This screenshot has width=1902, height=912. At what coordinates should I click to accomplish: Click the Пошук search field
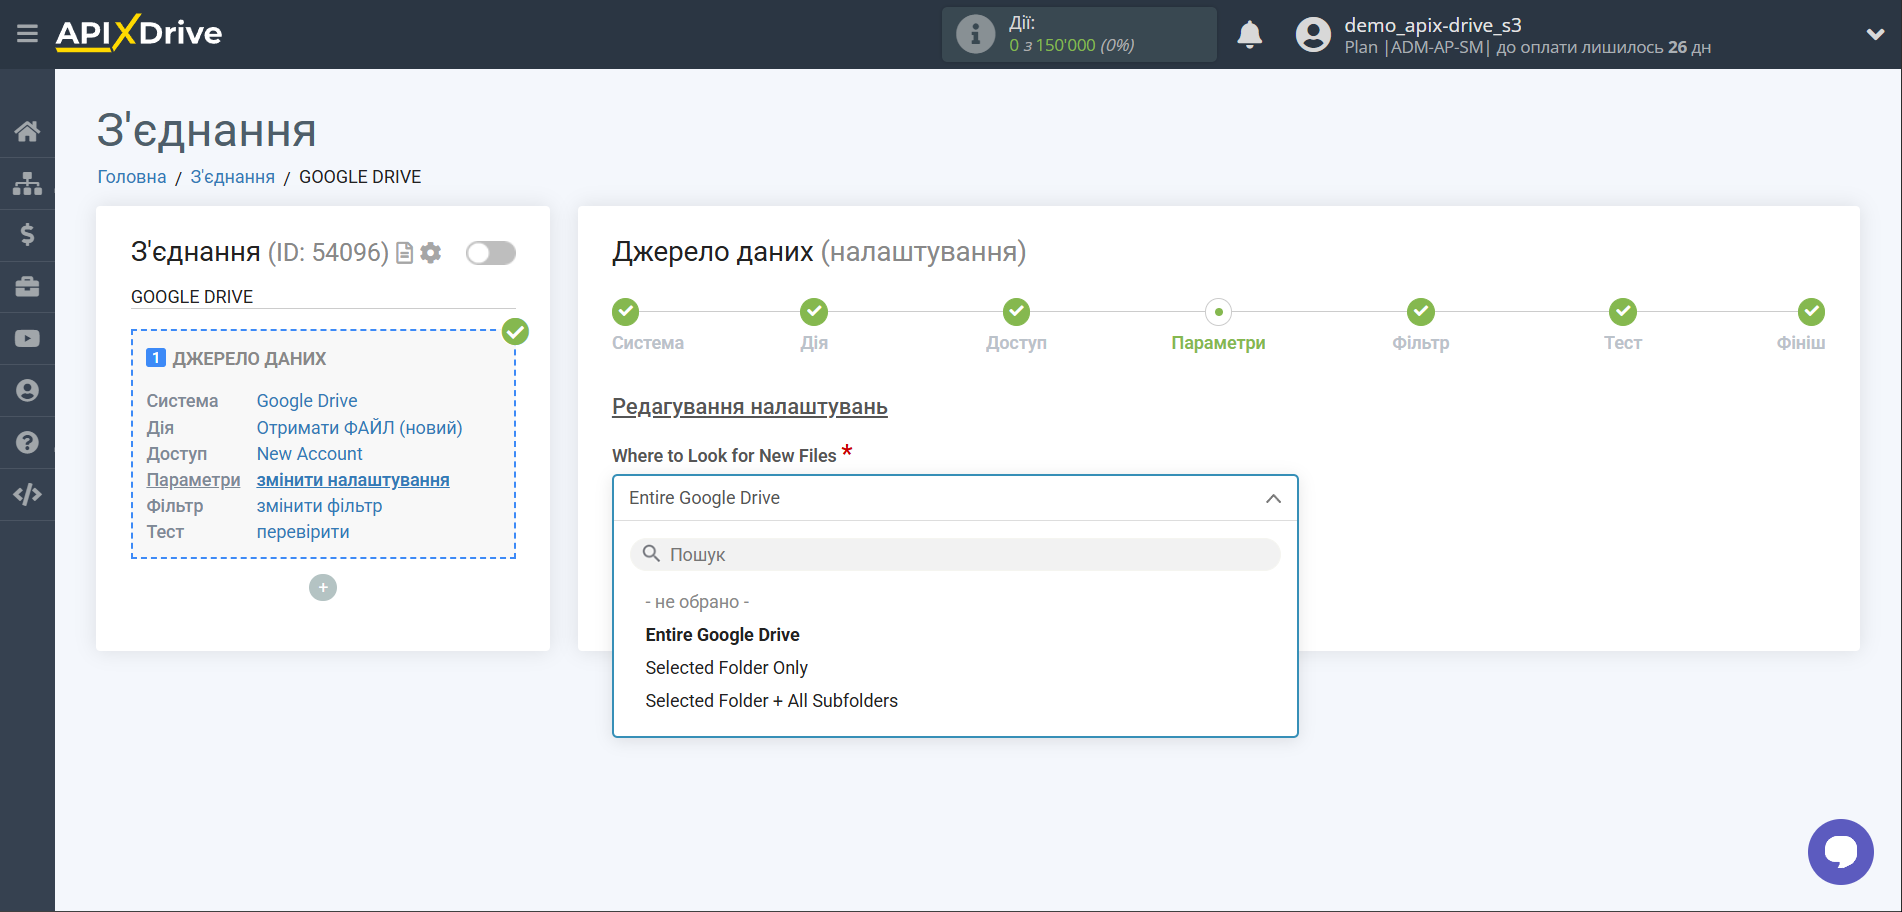(955, 554)
